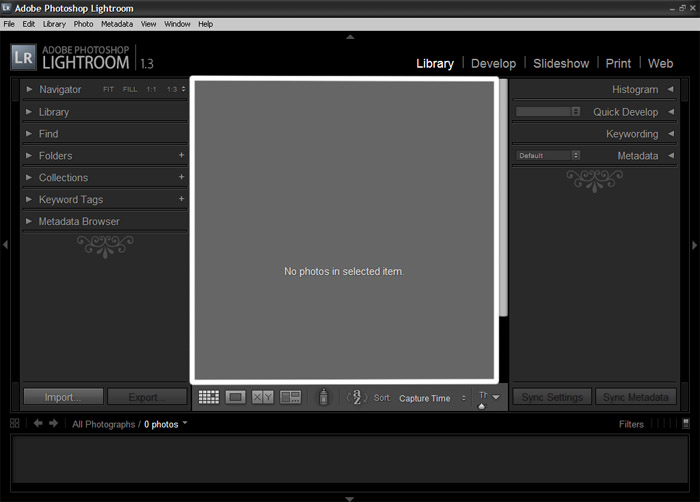Screen dimensions: 700x502
Task: Switch to the Web module
Action: coord(660,63)
